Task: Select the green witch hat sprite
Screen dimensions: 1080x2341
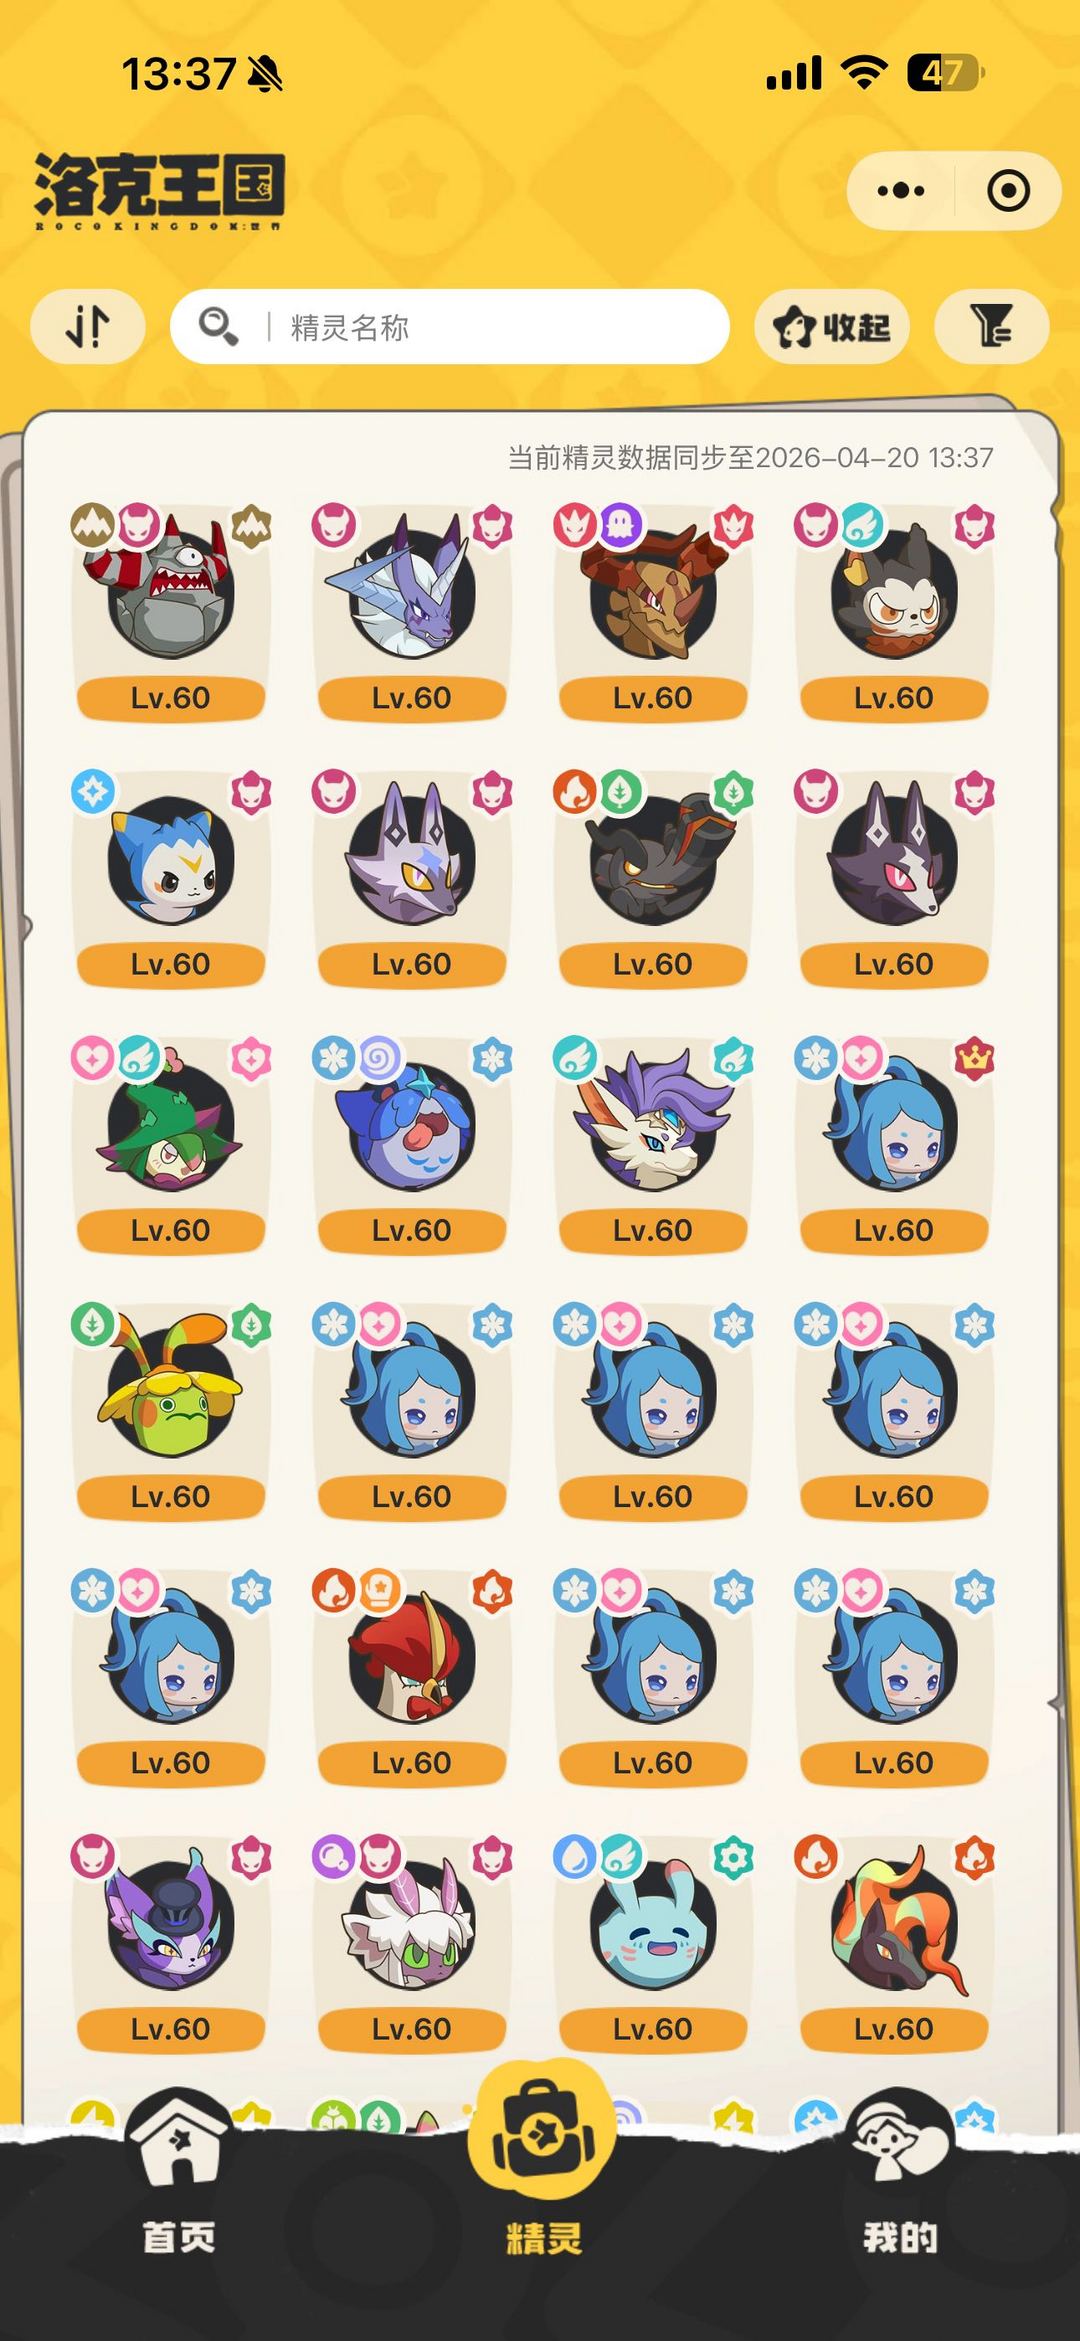Action: pyautogui.click(x=170, y=1143)
